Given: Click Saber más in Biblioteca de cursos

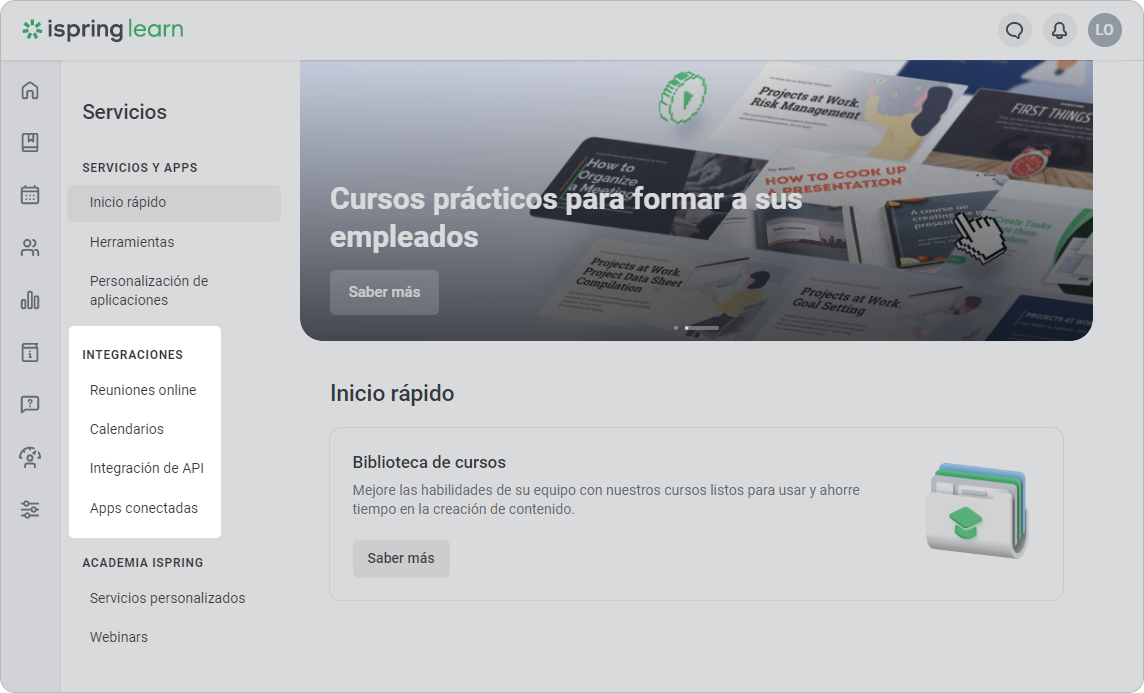Looking at the screenshot, I should tap(401, 559).
